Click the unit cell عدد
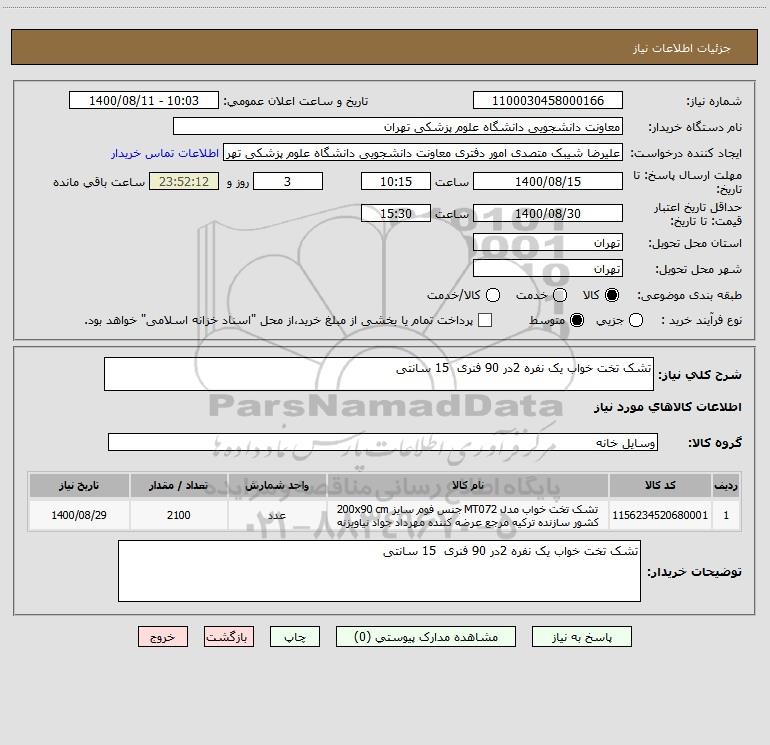770x745 pixels. (x=277, y=515)
